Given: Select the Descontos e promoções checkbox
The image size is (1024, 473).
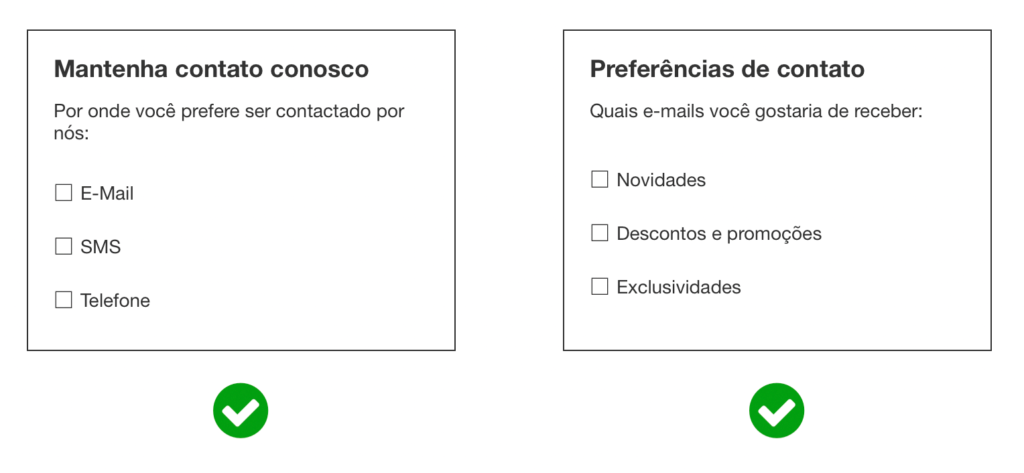Looking at the screenshot, I should point(600,233).
